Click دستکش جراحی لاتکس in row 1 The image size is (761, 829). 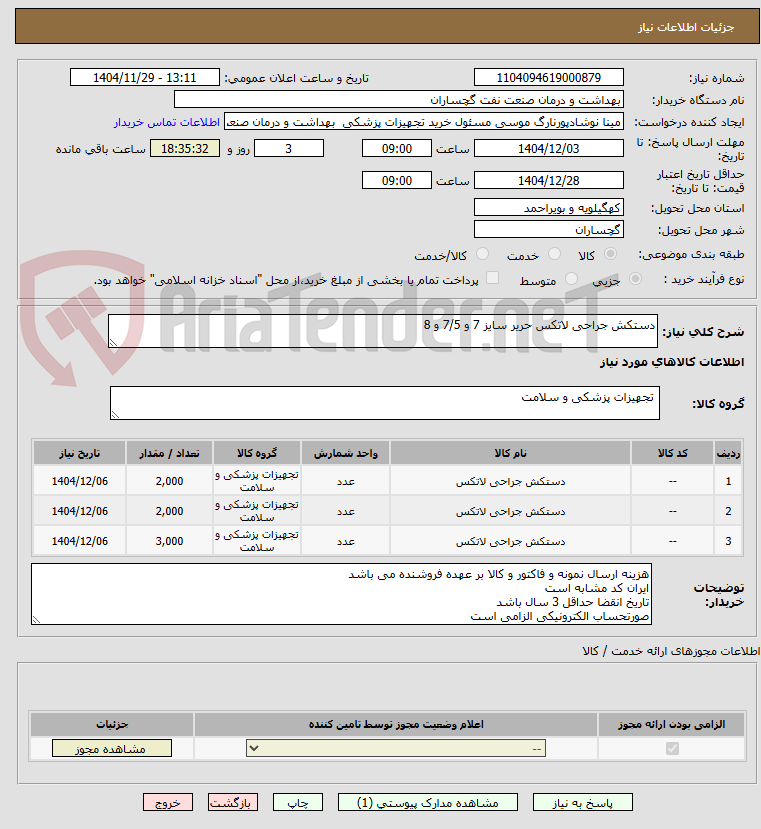510,481
